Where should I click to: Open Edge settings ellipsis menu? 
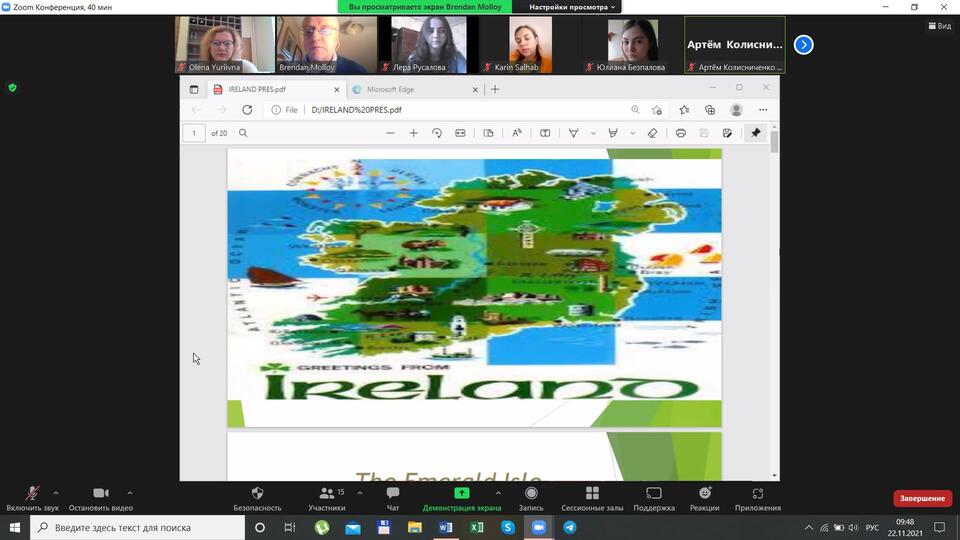[763, 110]
